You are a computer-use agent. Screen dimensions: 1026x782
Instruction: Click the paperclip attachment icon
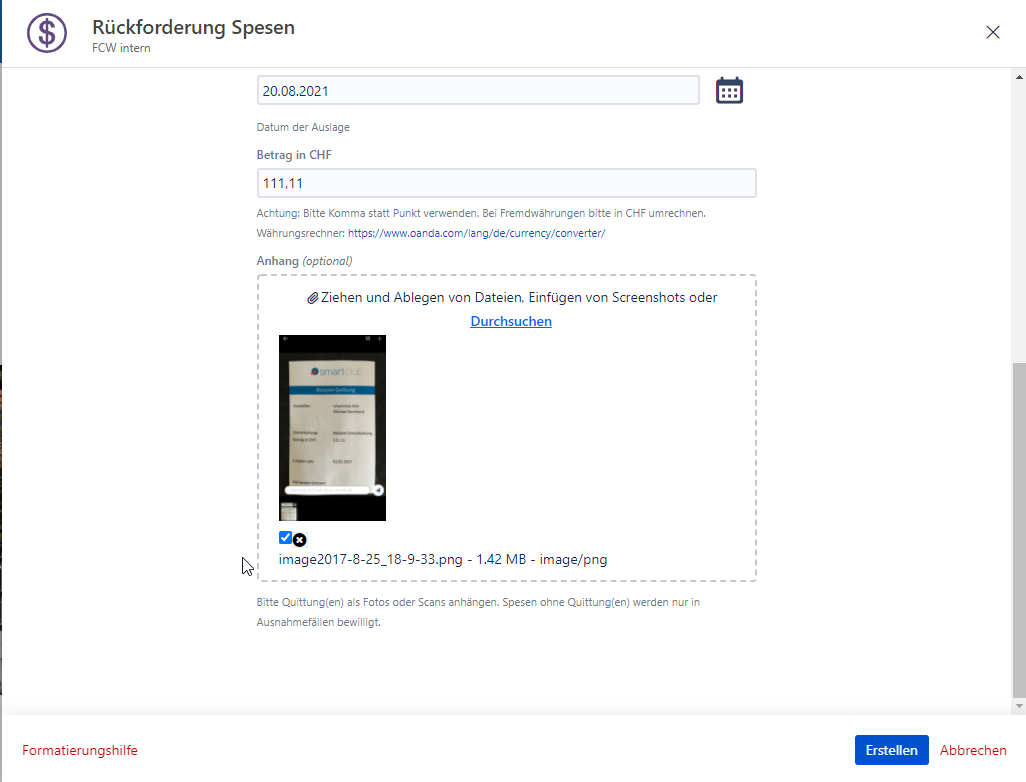point(312,298)
